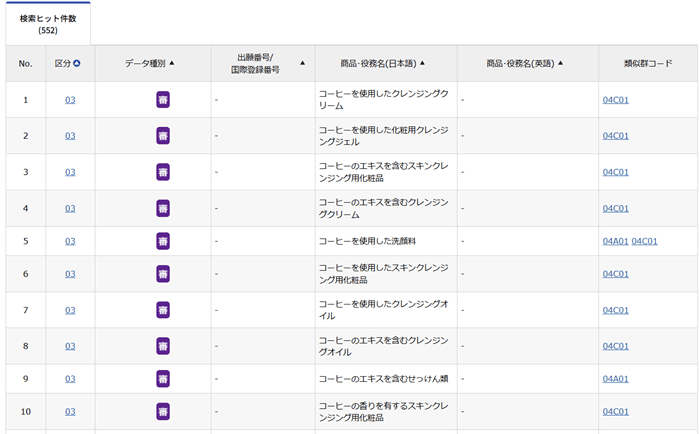This screenshot has height=434, width=700.
Task: Select the 検索ヒット件数 (552) tab
Action: (48, 24)
